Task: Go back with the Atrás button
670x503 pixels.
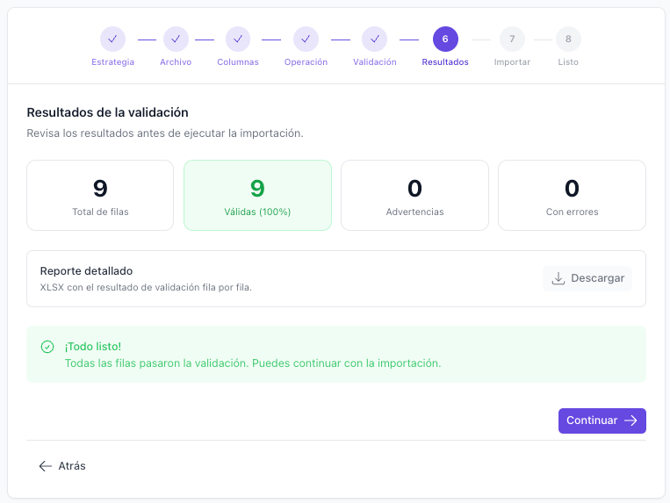Action: pos(62,466)
